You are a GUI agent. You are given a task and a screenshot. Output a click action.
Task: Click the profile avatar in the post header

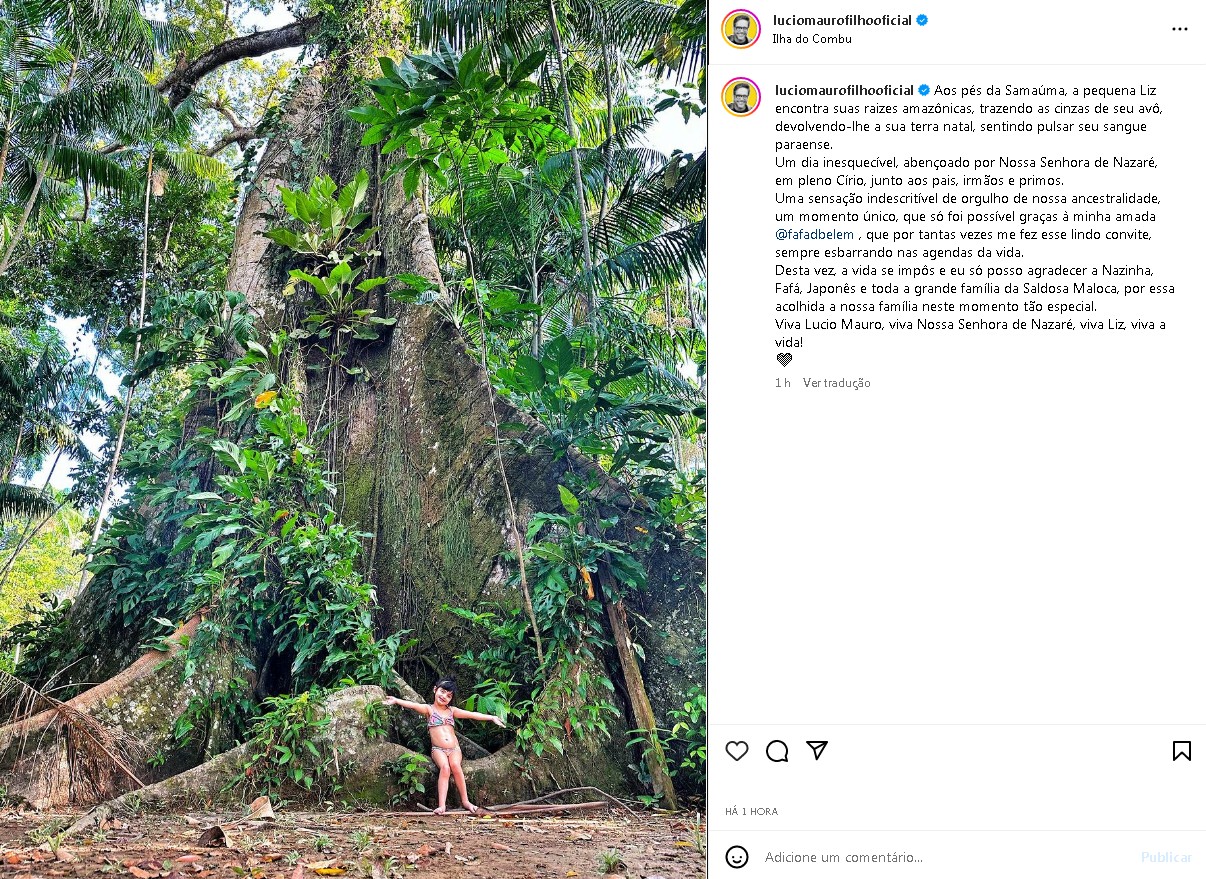tap(741, 29)
